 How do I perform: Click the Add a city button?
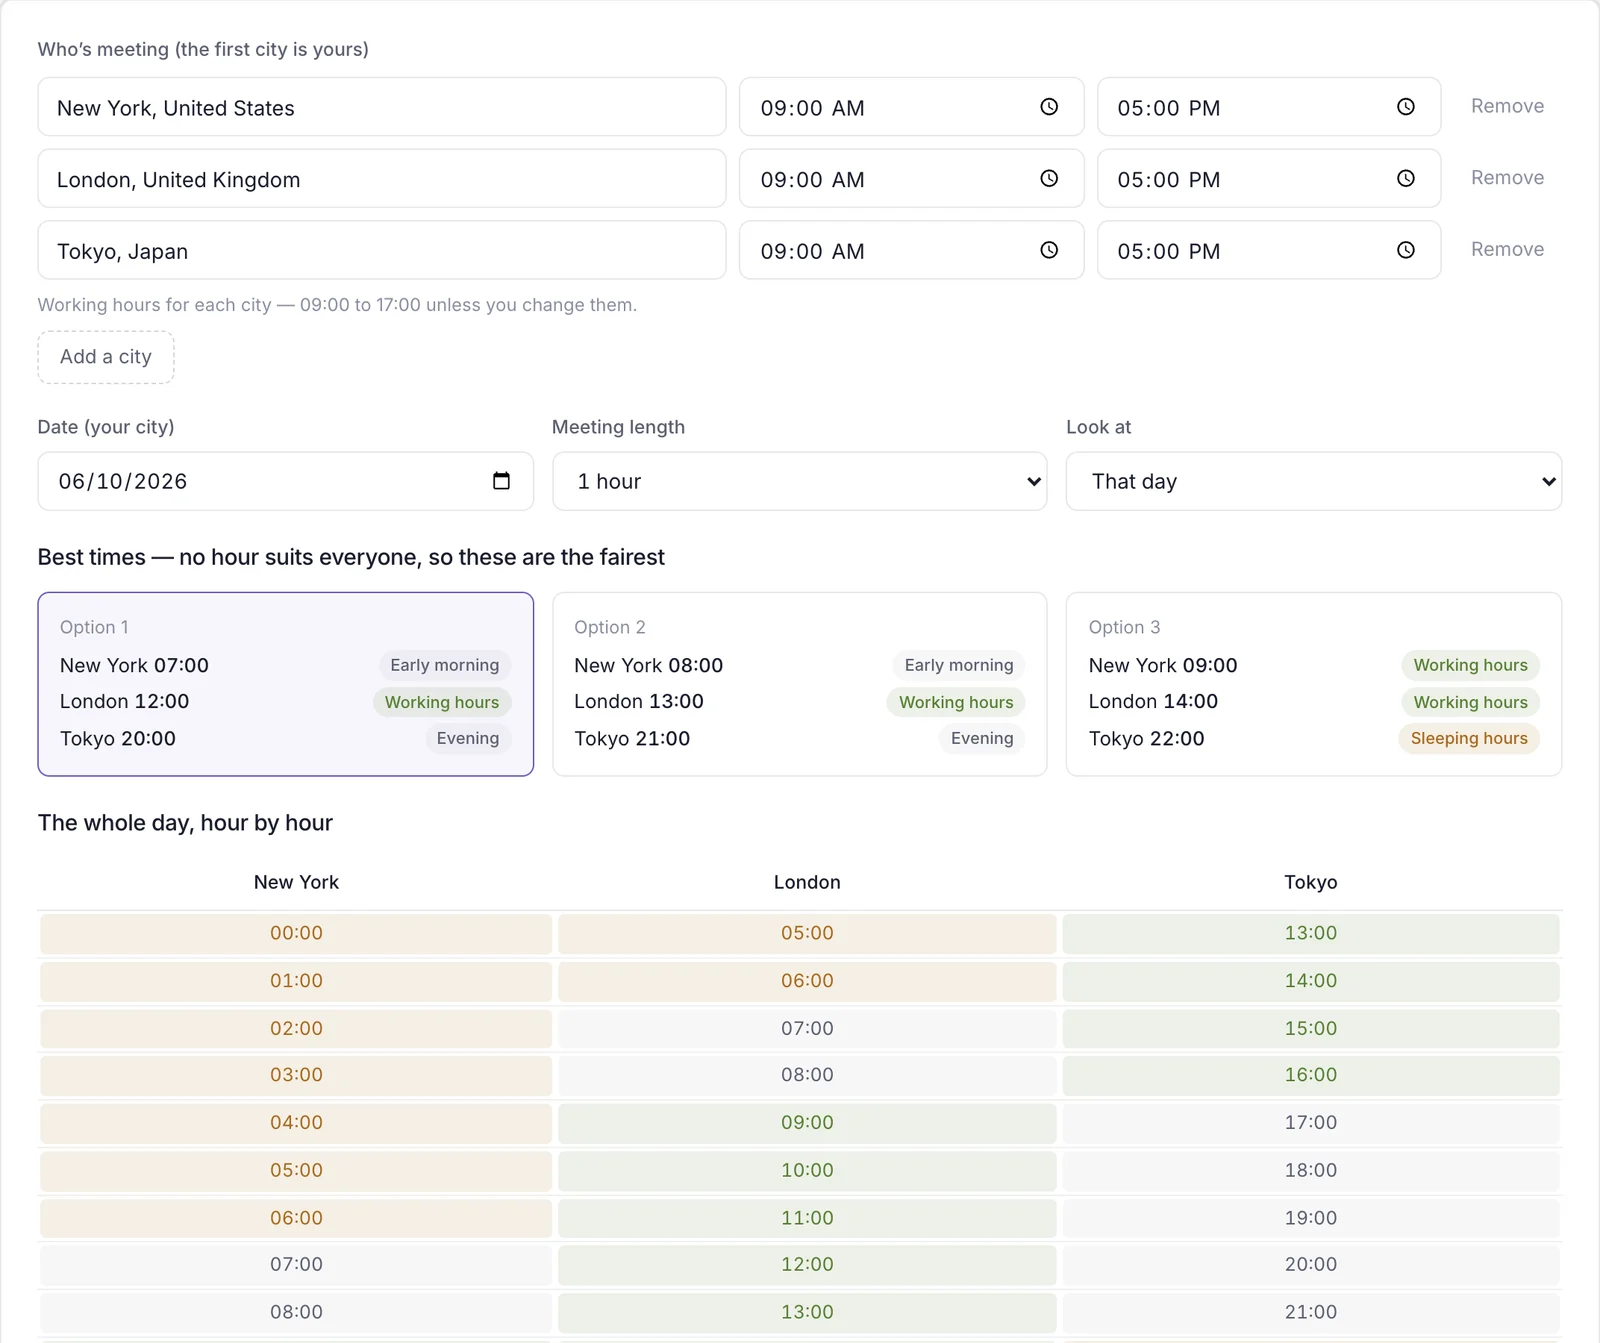(106, 357)
